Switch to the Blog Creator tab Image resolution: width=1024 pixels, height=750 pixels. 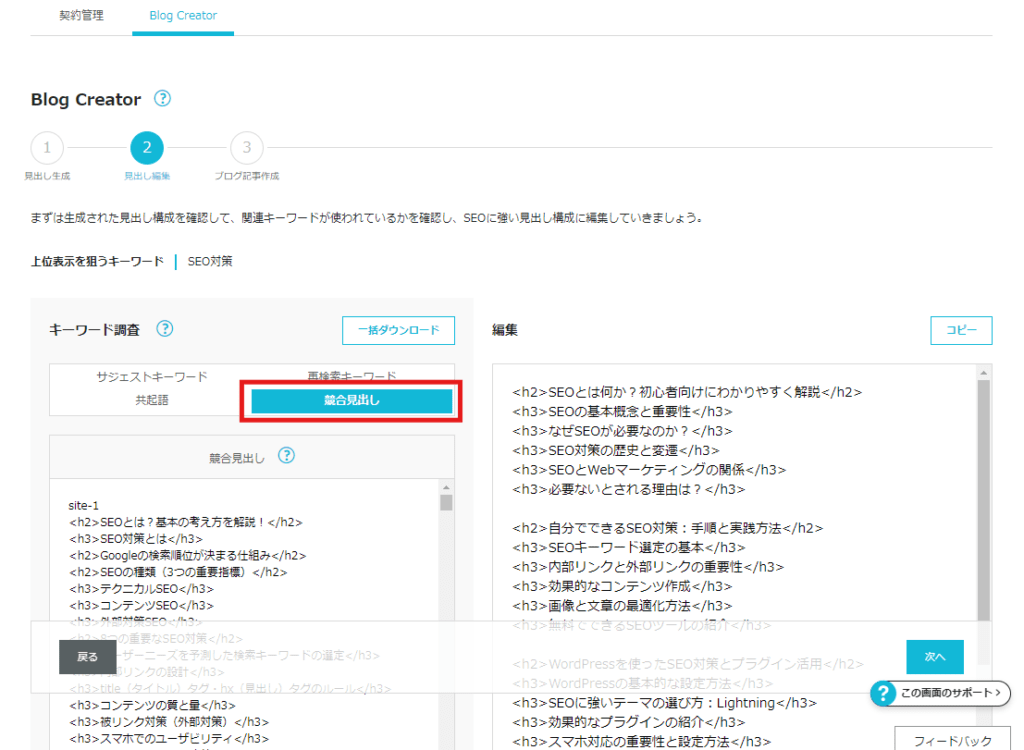(x=182, y=16)
